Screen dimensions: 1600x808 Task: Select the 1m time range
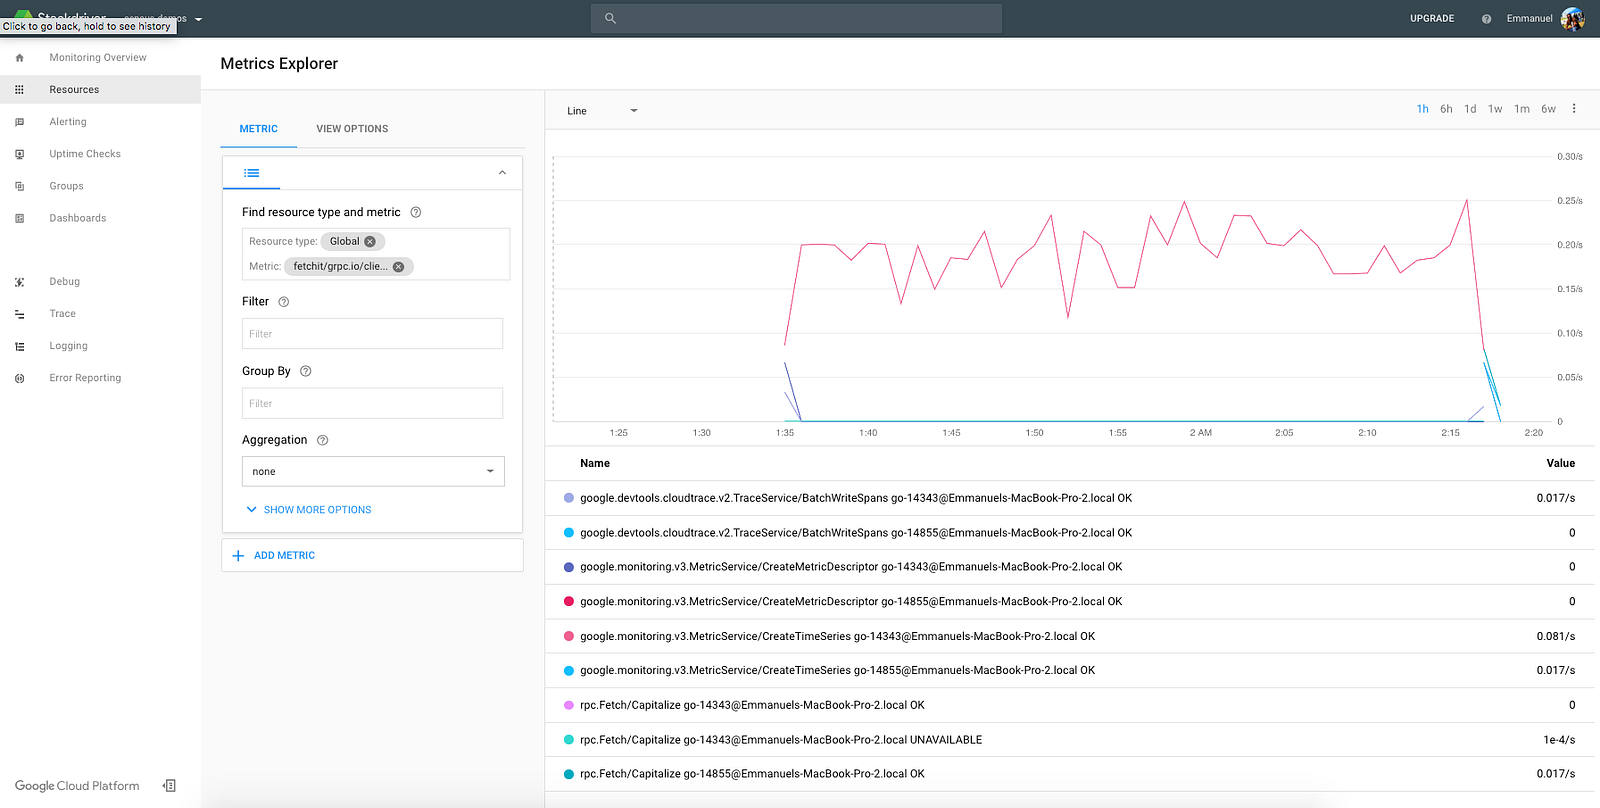click(x=1522, y=109)
